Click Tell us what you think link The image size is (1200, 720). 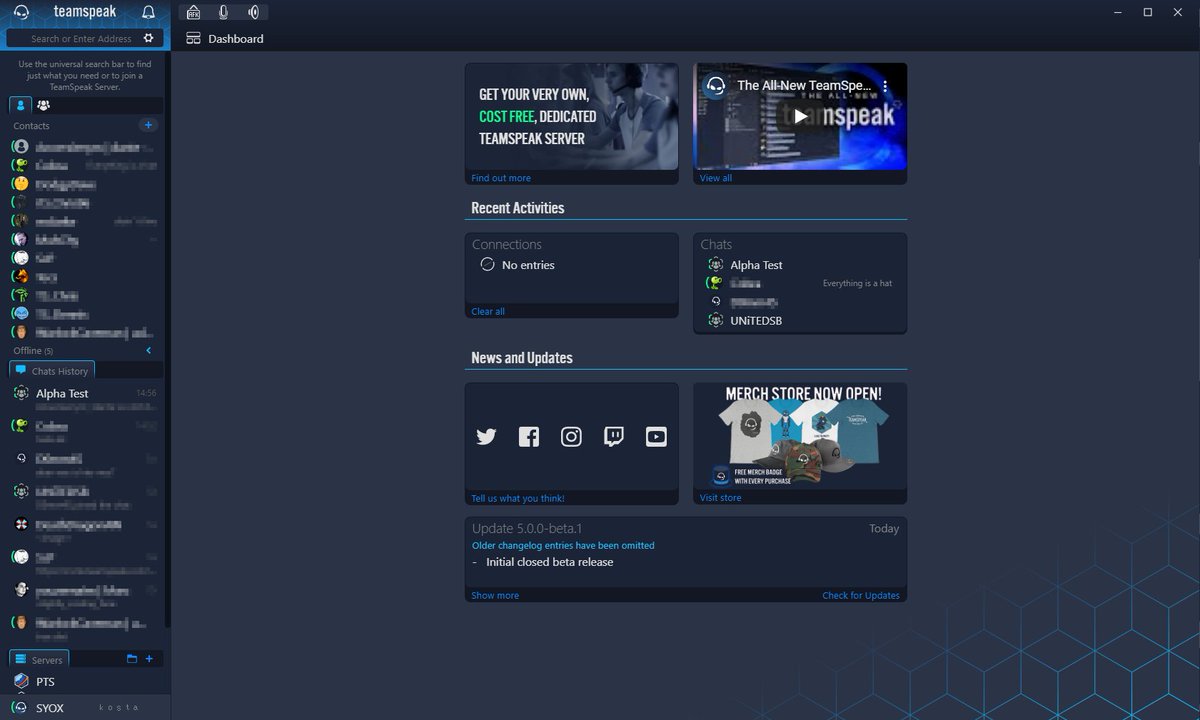pos(518,498)
